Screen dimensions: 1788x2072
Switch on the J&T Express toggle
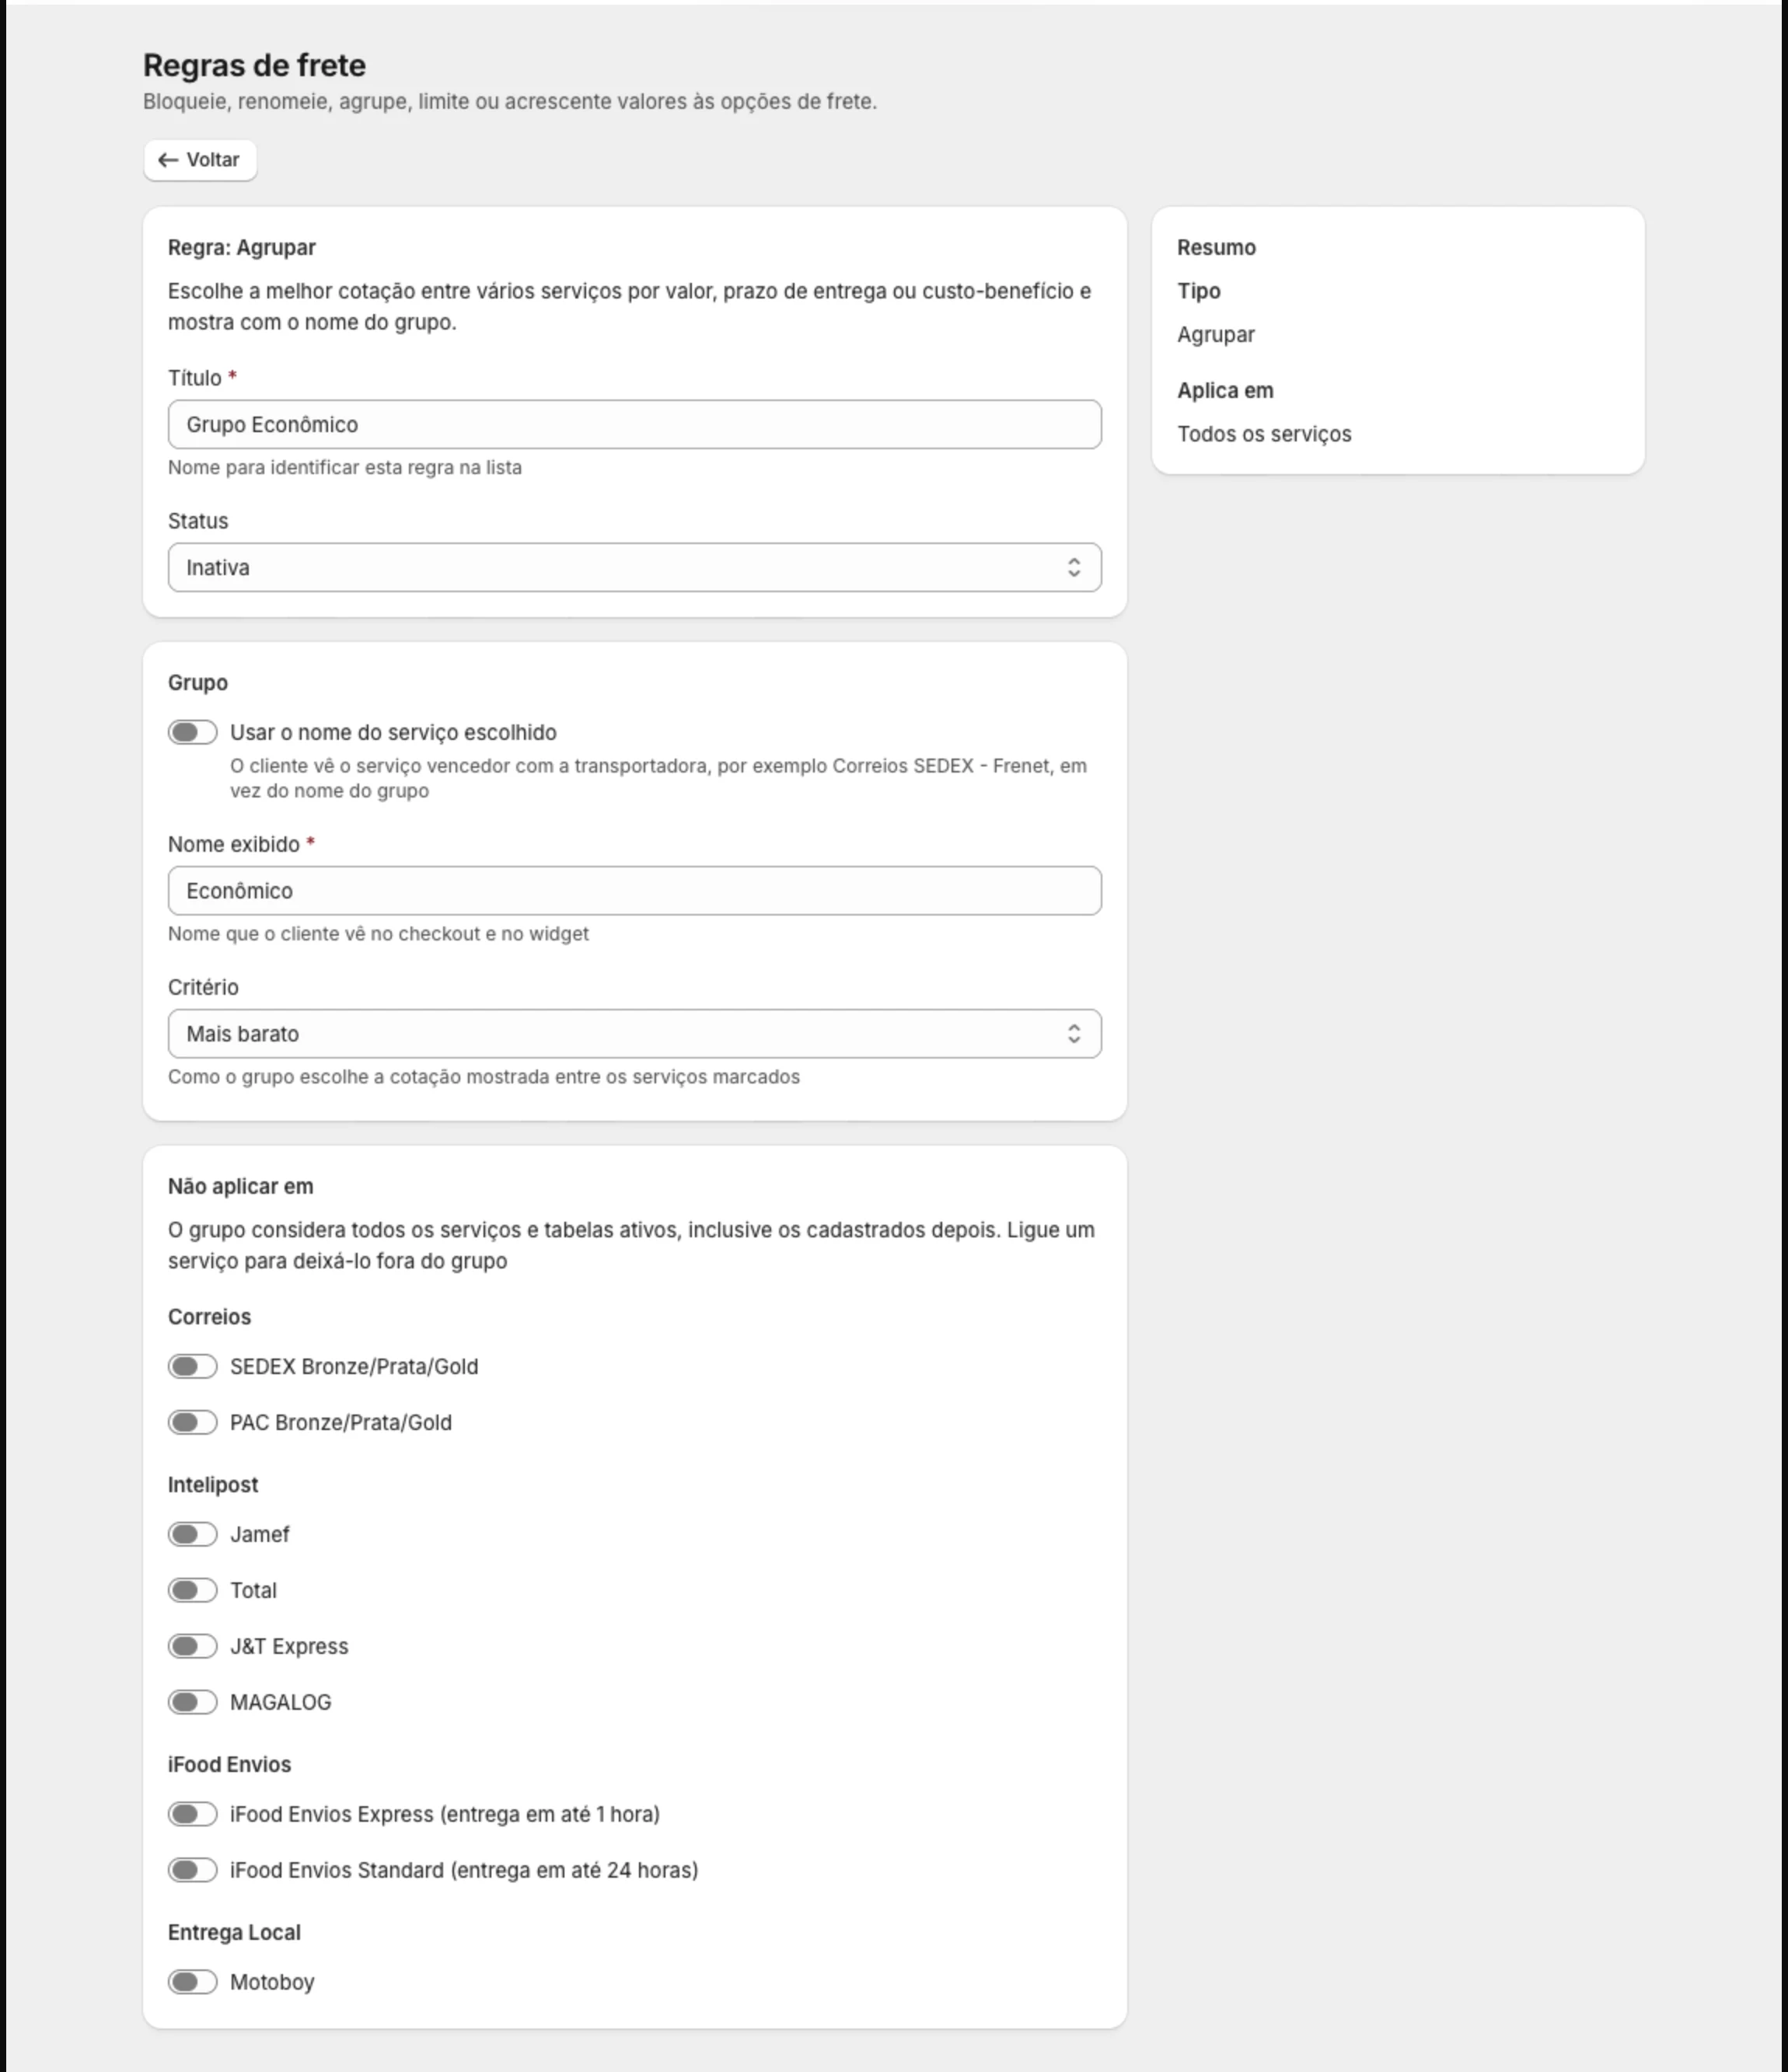pos(193,1647)
